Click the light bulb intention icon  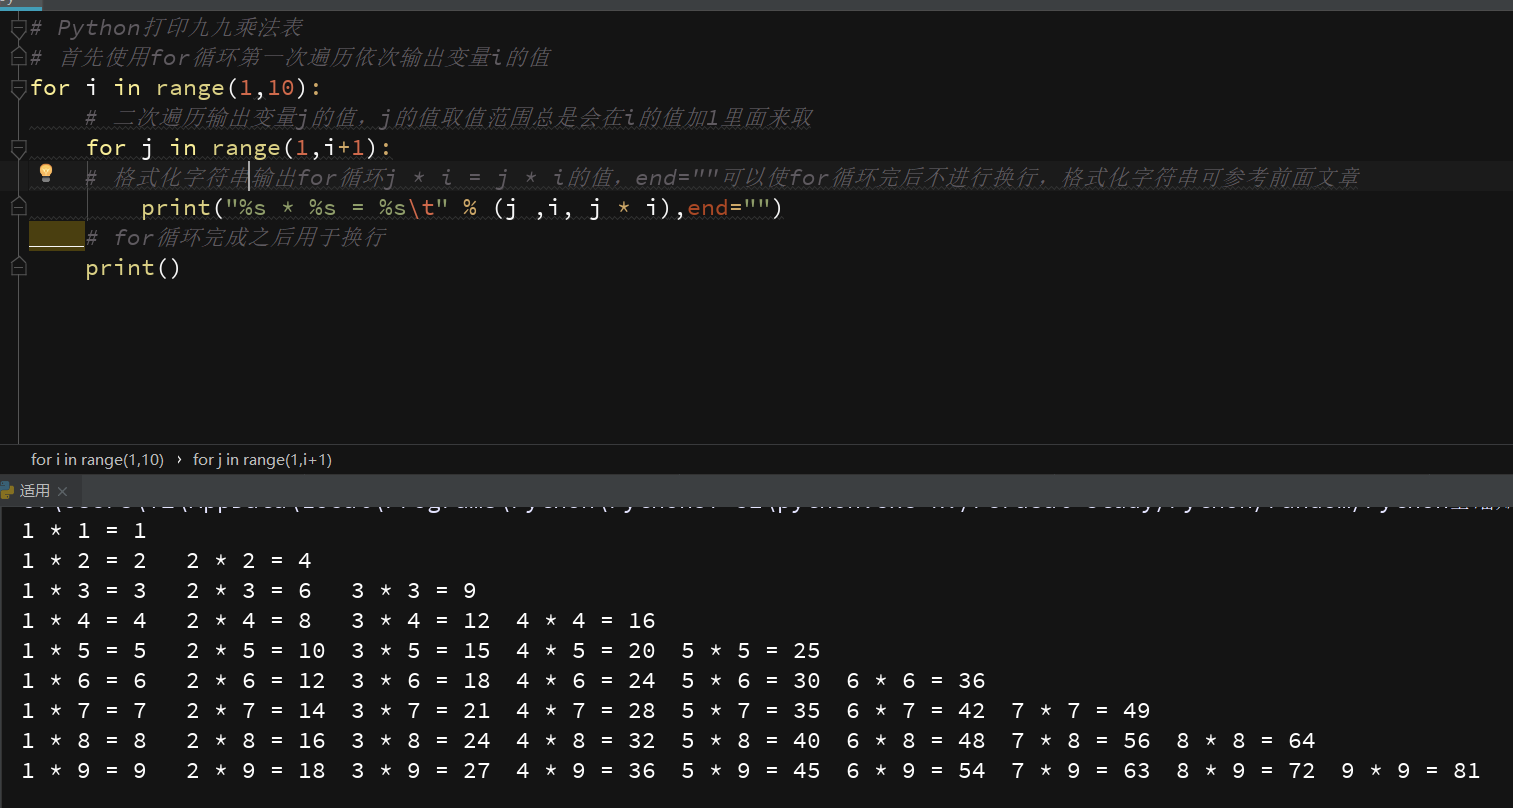[x=45, y=173]
